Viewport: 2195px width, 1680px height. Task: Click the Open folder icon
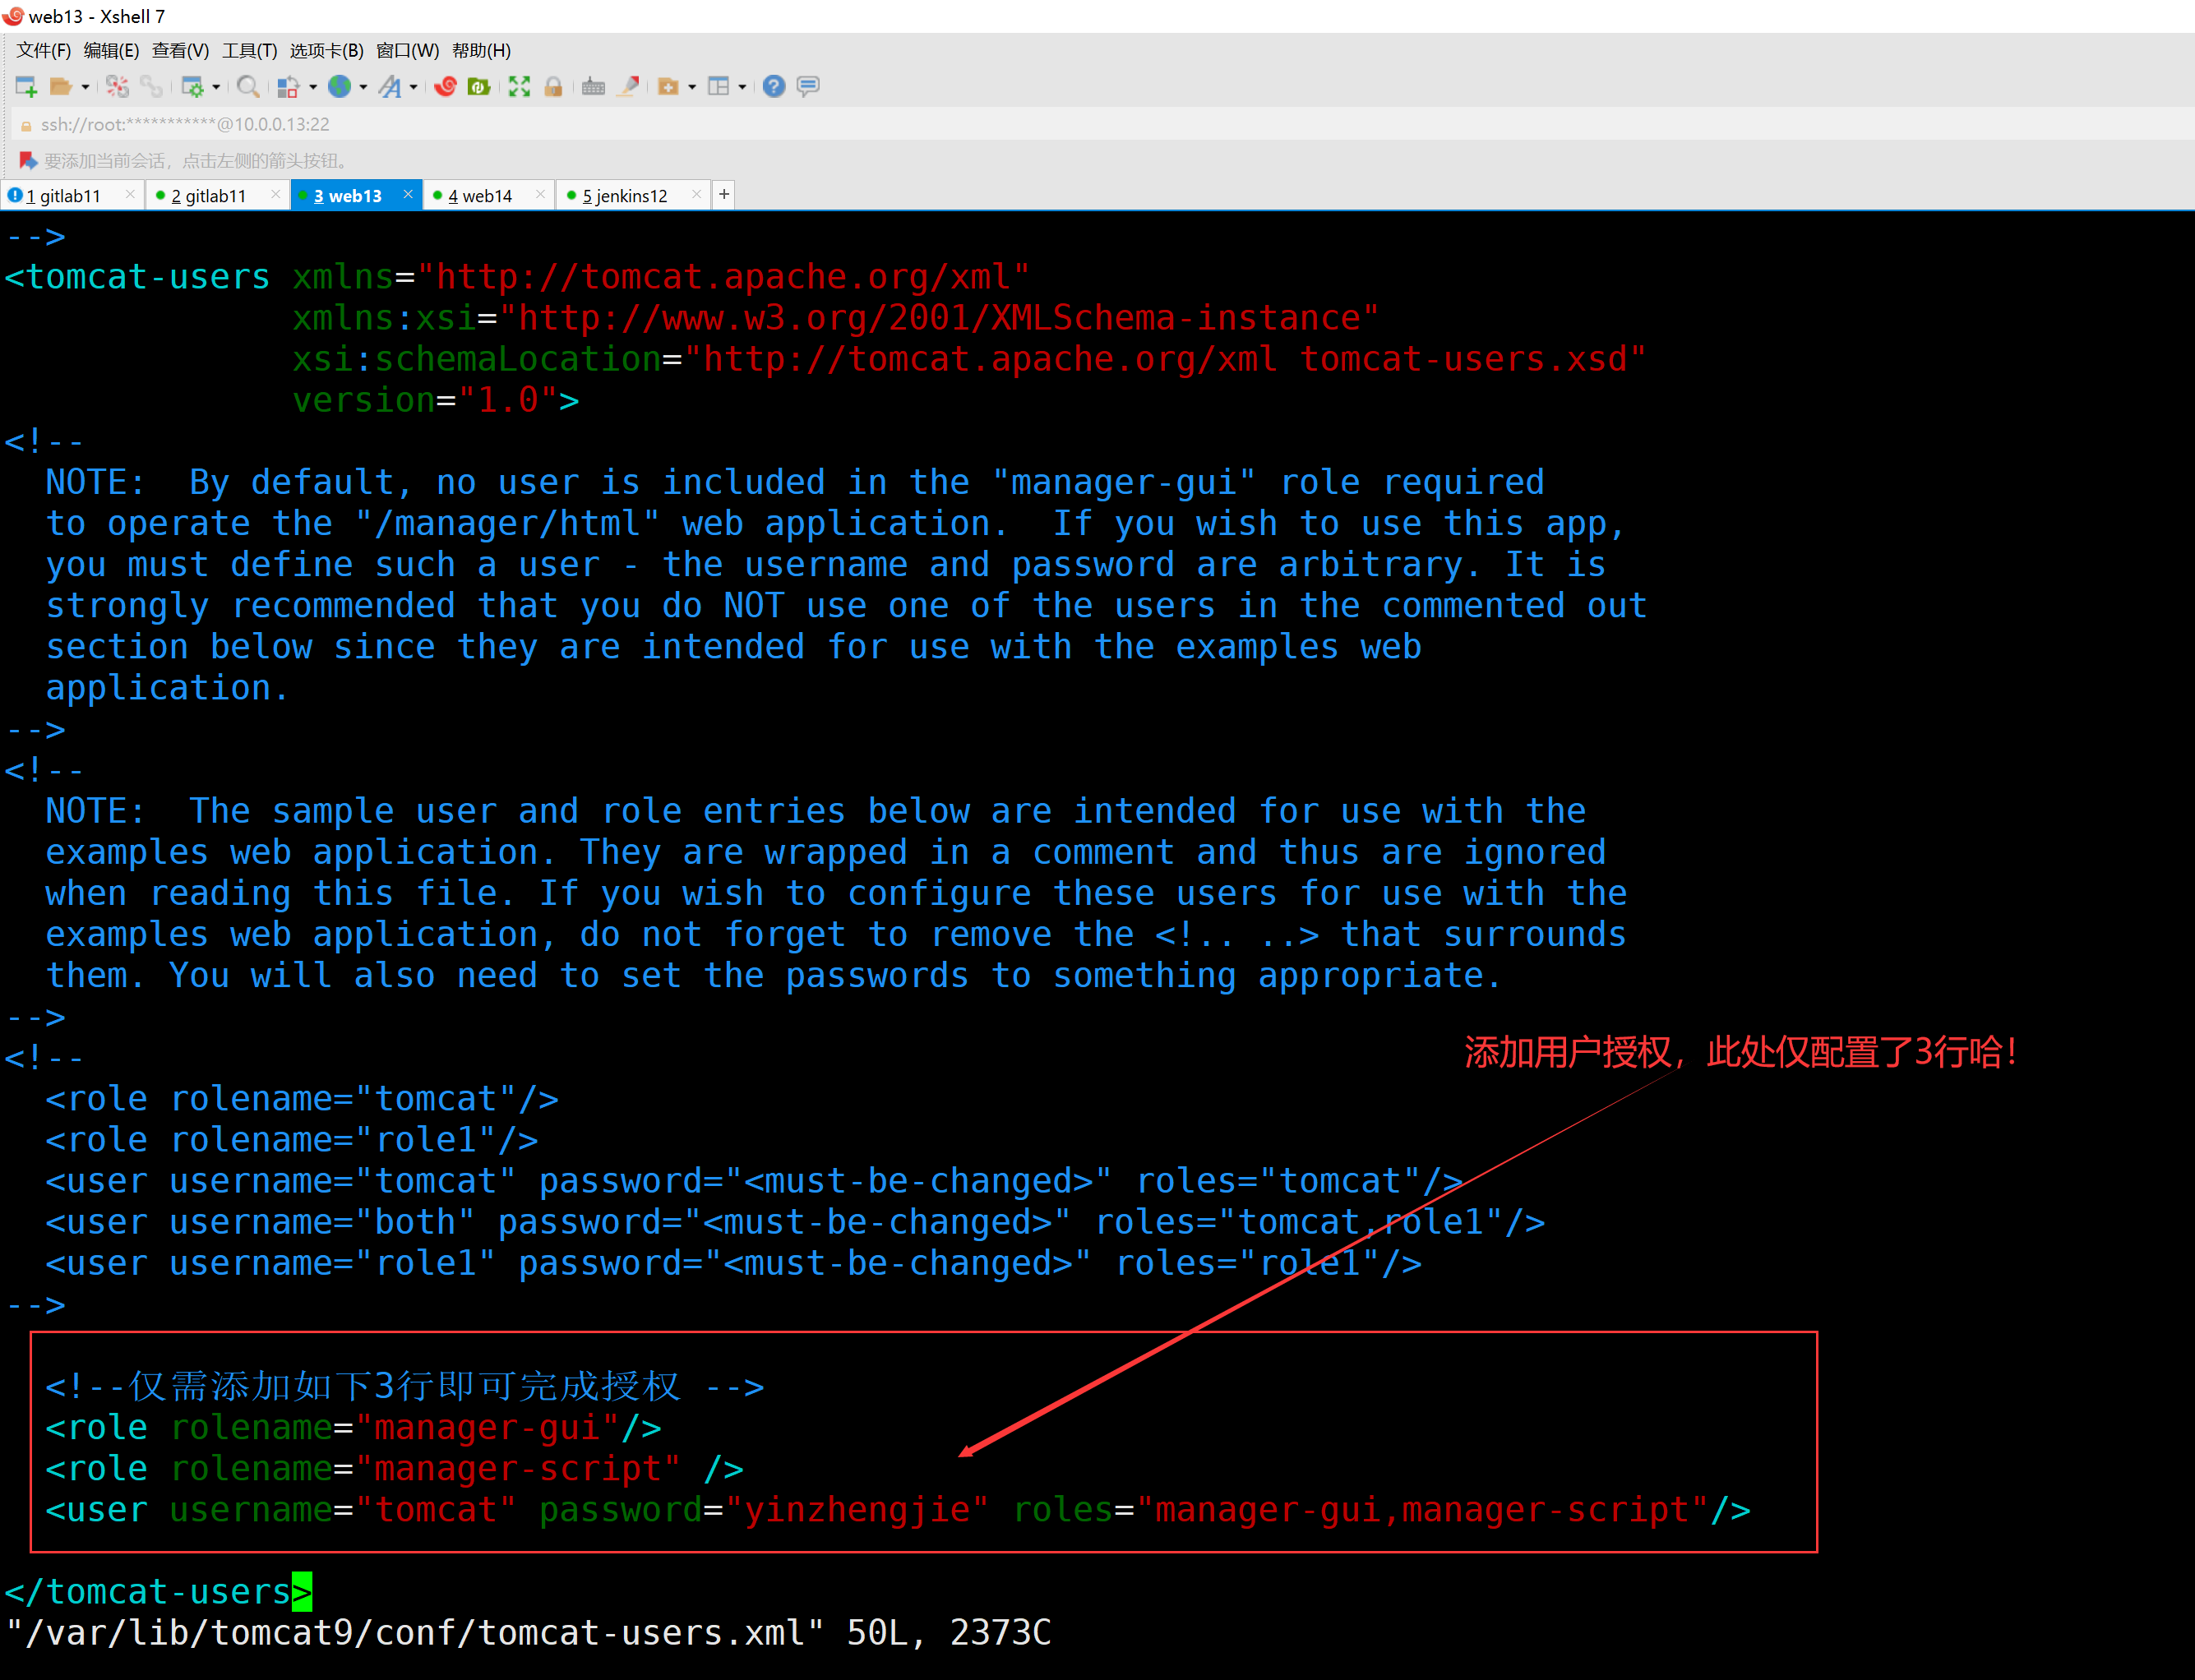[60, 87]
